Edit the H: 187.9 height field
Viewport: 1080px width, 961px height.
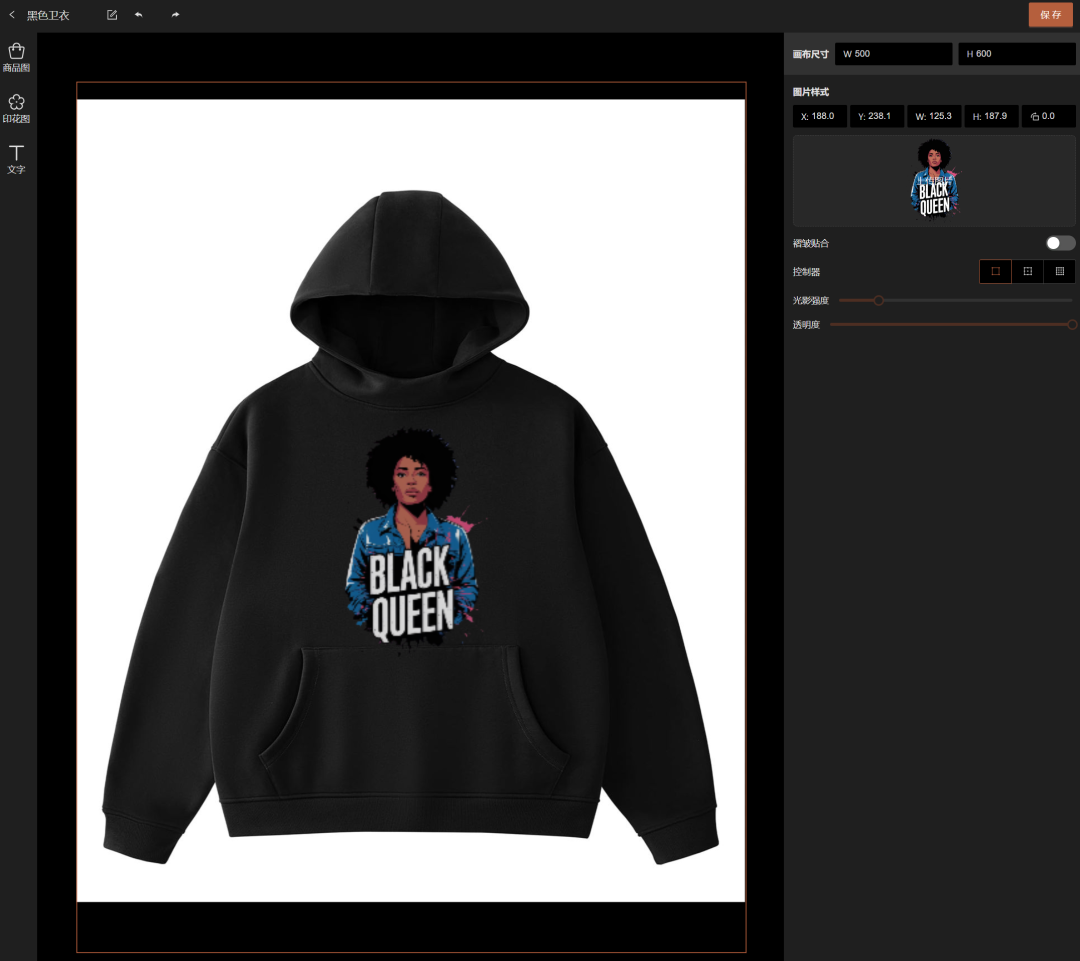[991, 116]
